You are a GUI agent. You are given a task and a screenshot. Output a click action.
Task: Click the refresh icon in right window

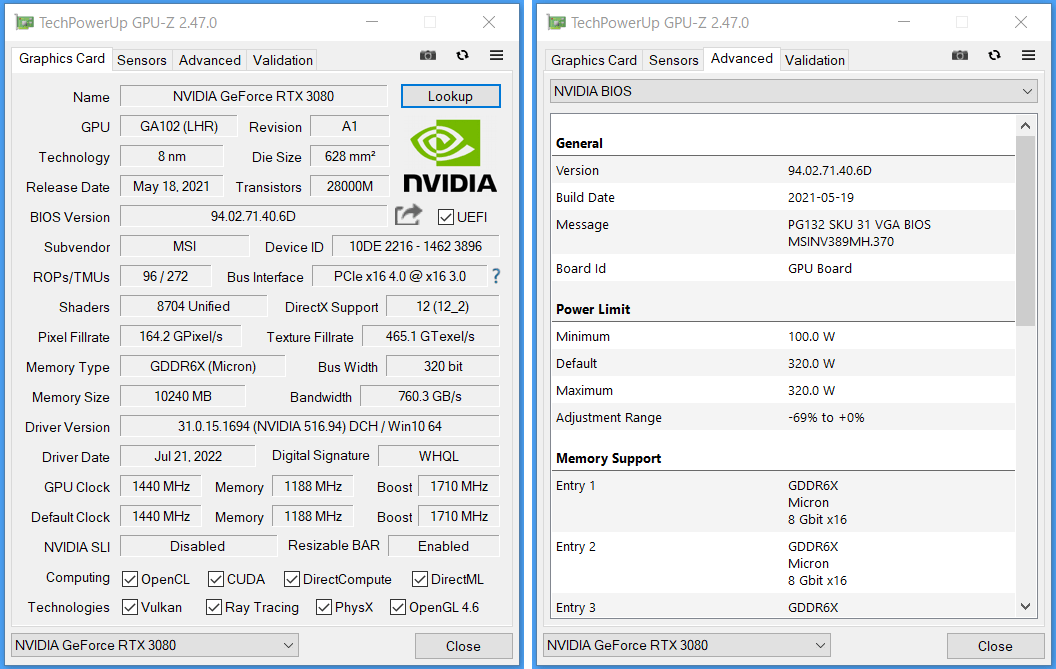tap(994, 55)
